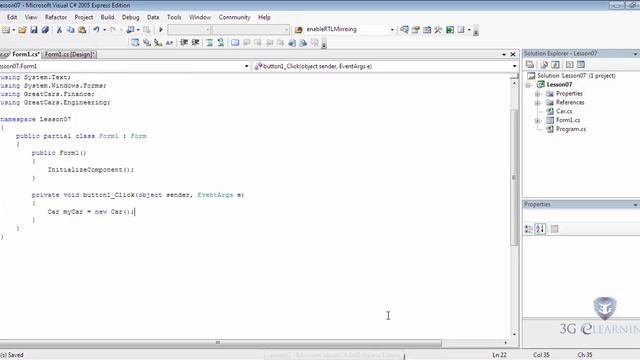Click the Save All icon

pos(45,30)
